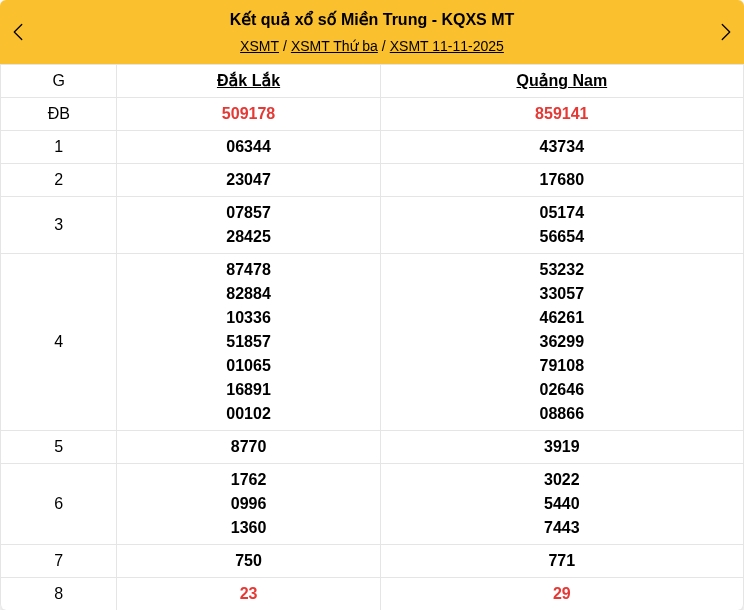The width and height of the screenshot is (744, 610).
Task: Open the Đắk Lắk province link
Action: click(248, 81)
